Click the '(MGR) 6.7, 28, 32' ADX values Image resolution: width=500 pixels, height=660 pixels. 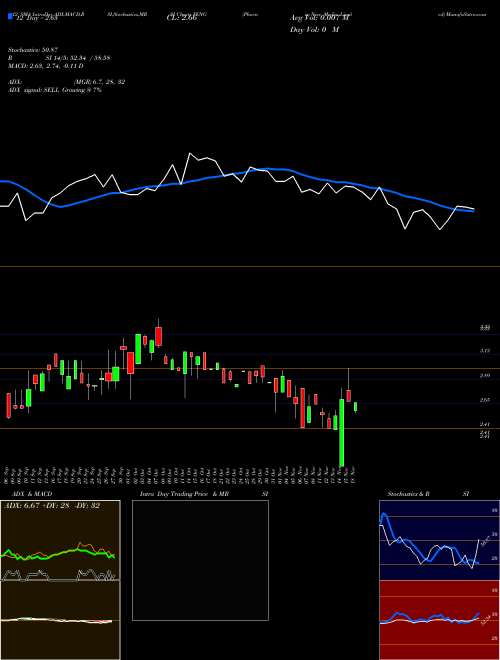[99, 82]
